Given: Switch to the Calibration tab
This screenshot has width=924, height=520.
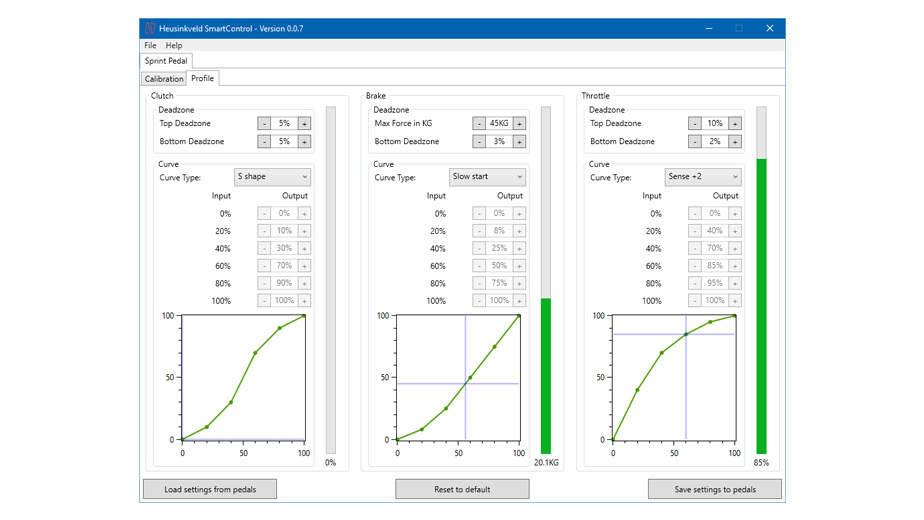Looking at the screenshot, I should click(x=164, y=78).
